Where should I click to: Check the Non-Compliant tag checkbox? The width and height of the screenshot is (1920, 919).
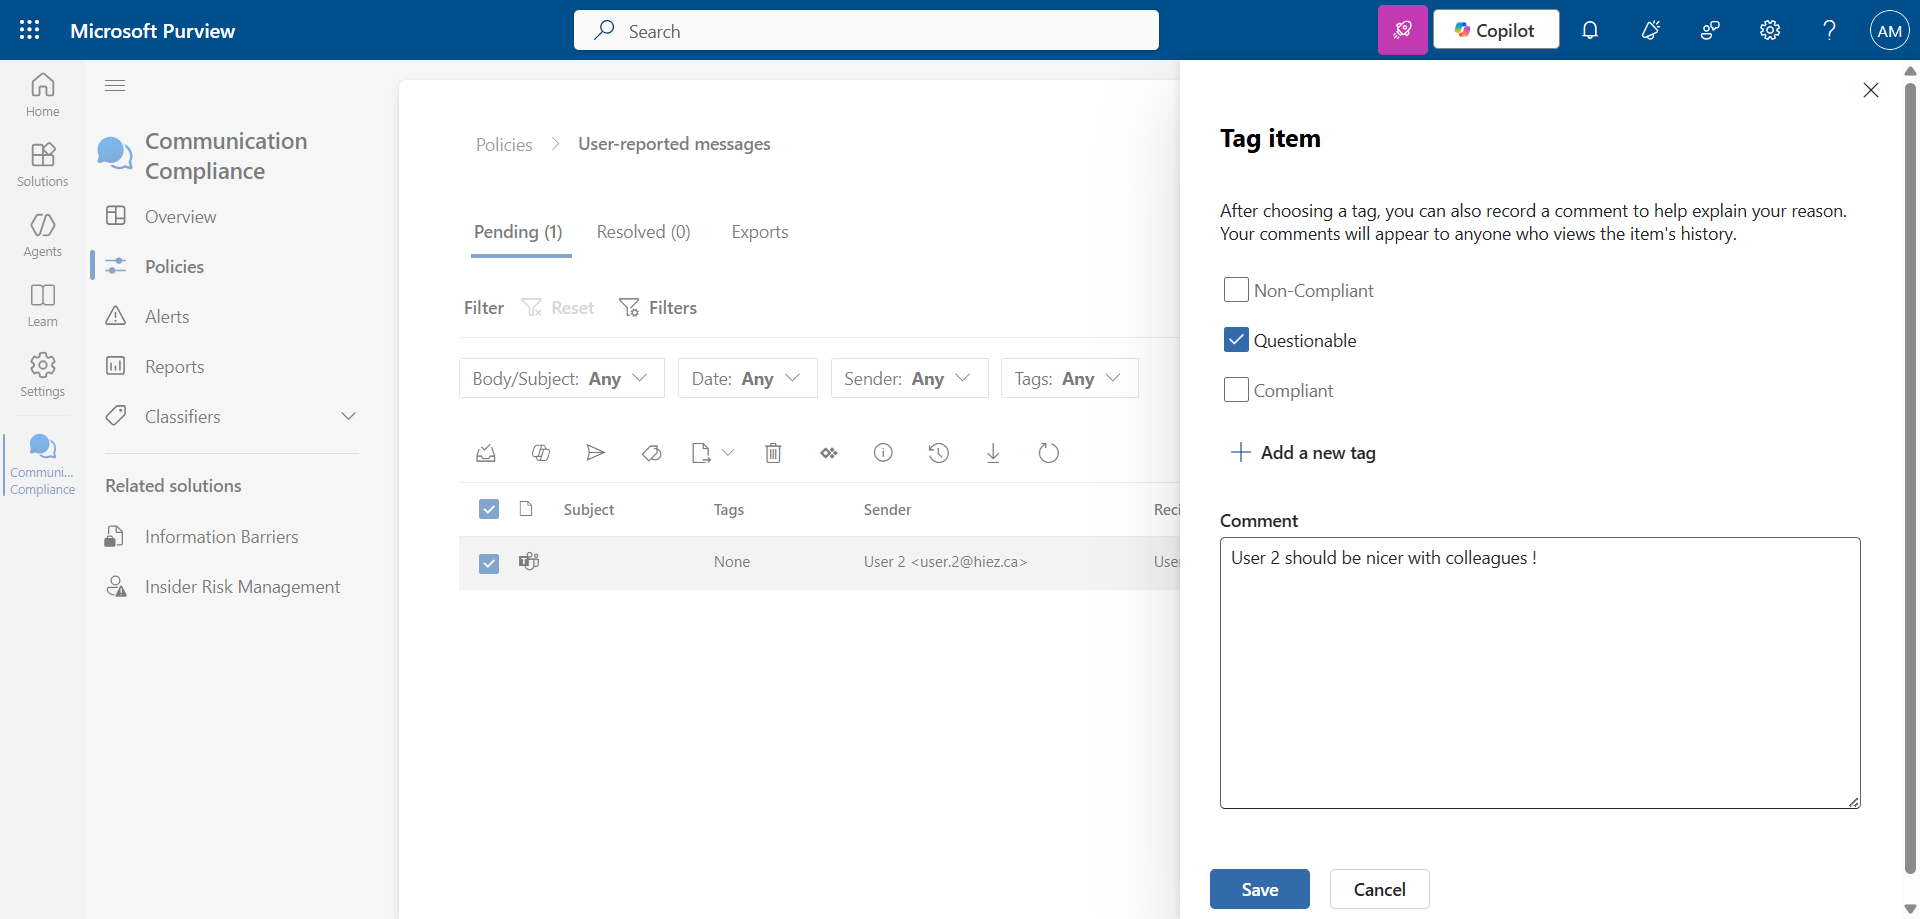tap(1236, 290)
